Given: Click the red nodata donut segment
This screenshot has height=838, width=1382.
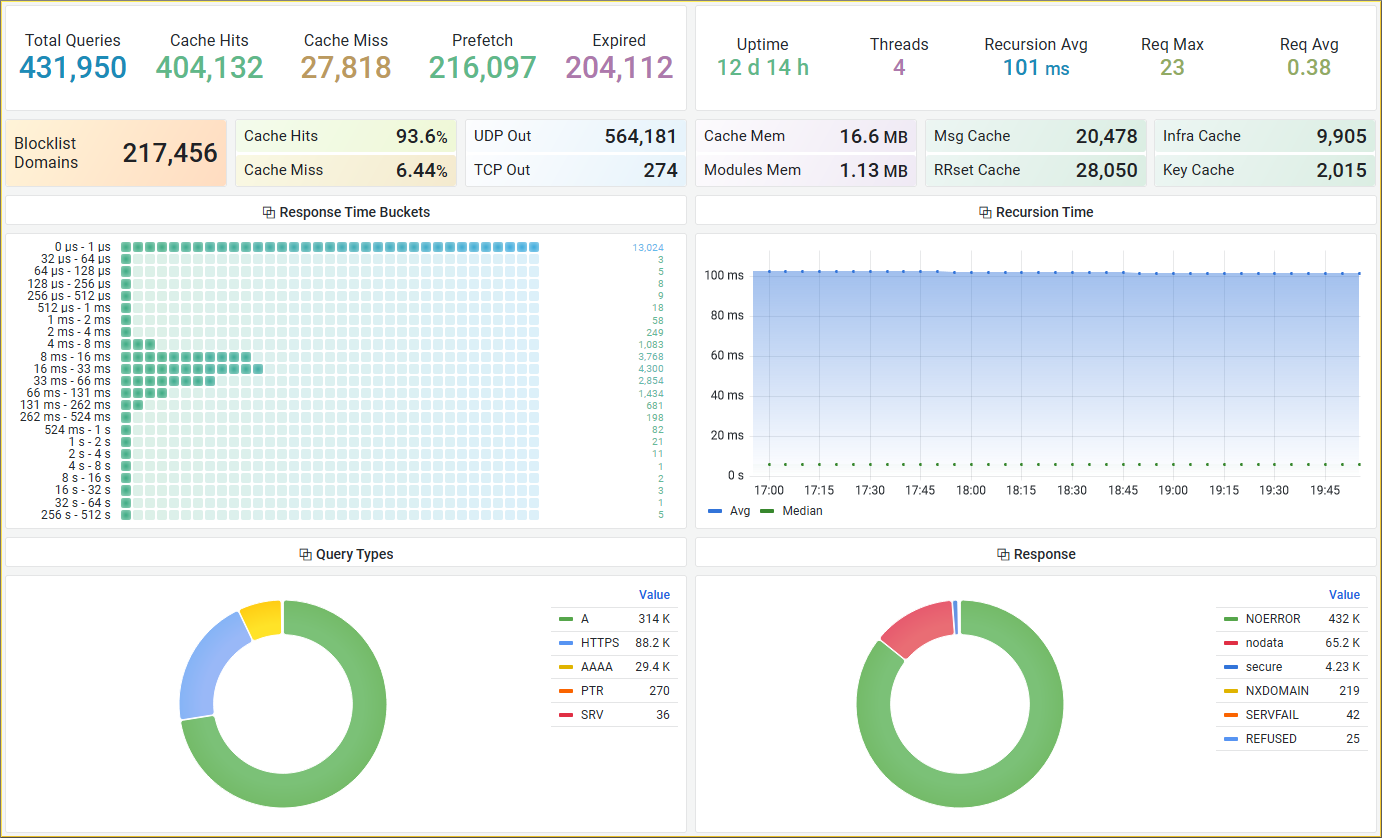Looking at the screenshot, I should coord(913,627).
